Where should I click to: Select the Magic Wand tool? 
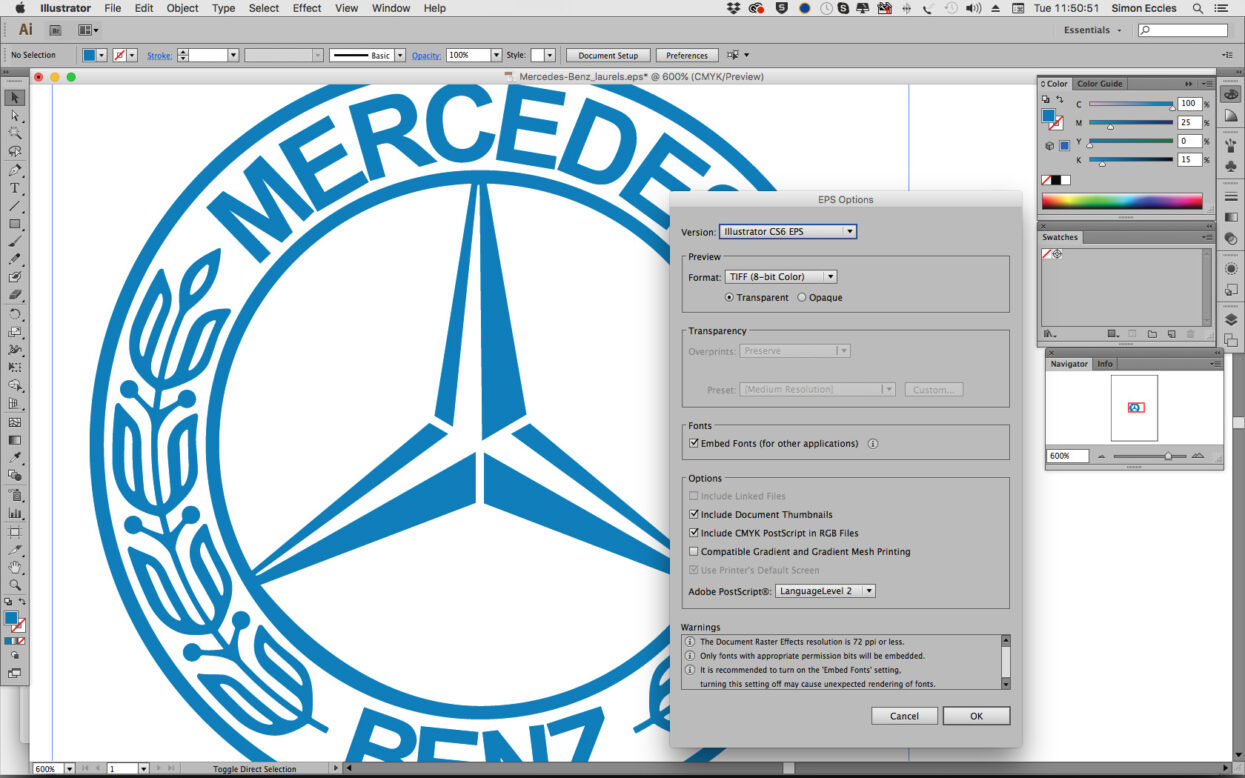(15, 133)
